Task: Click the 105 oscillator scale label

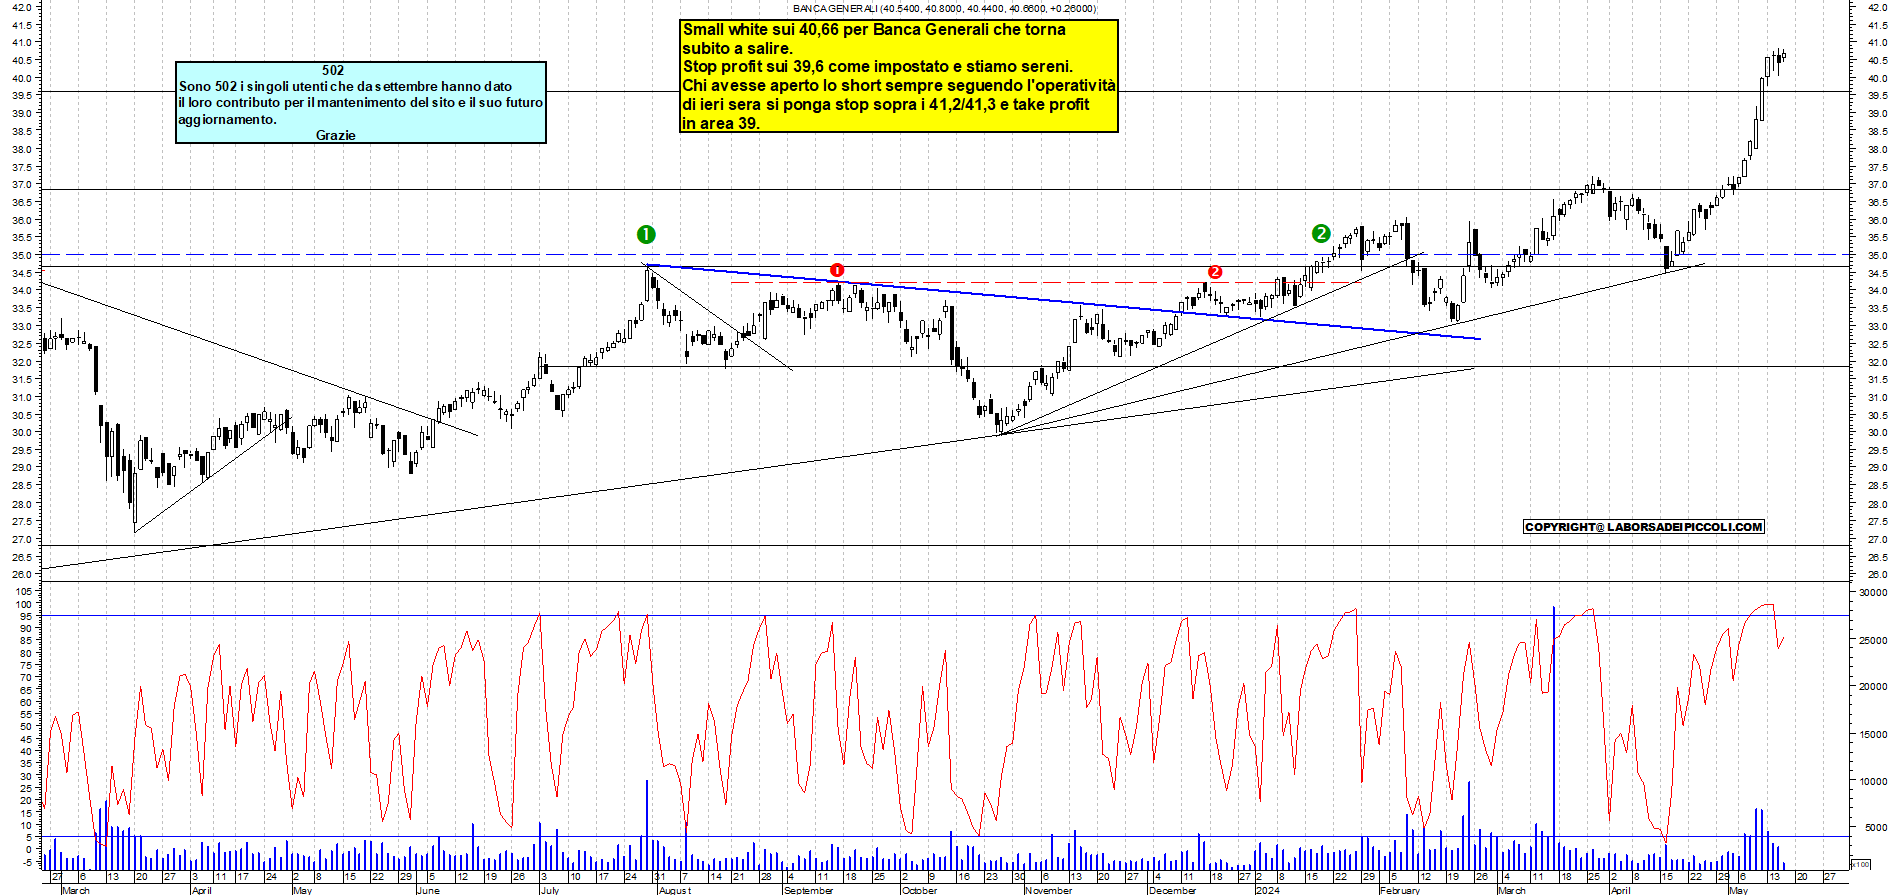Action: 25,592
